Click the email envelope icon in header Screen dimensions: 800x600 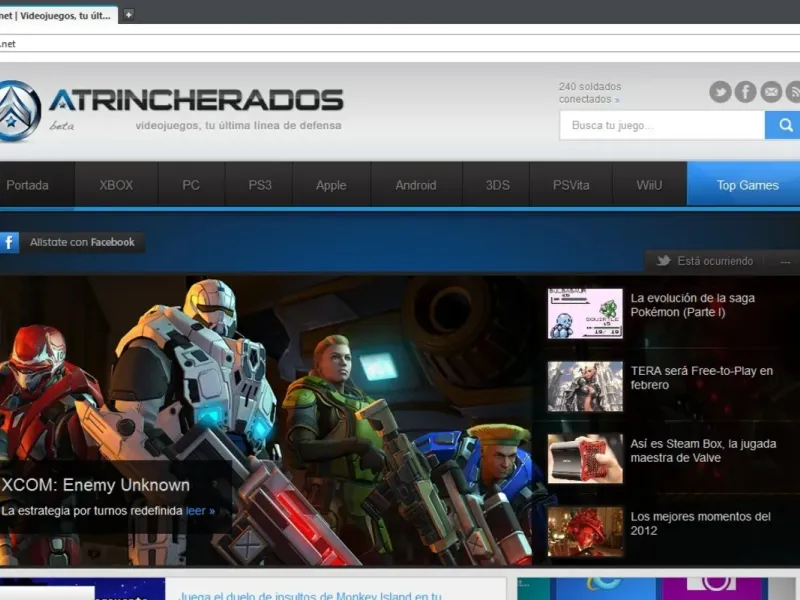(771, 92)
